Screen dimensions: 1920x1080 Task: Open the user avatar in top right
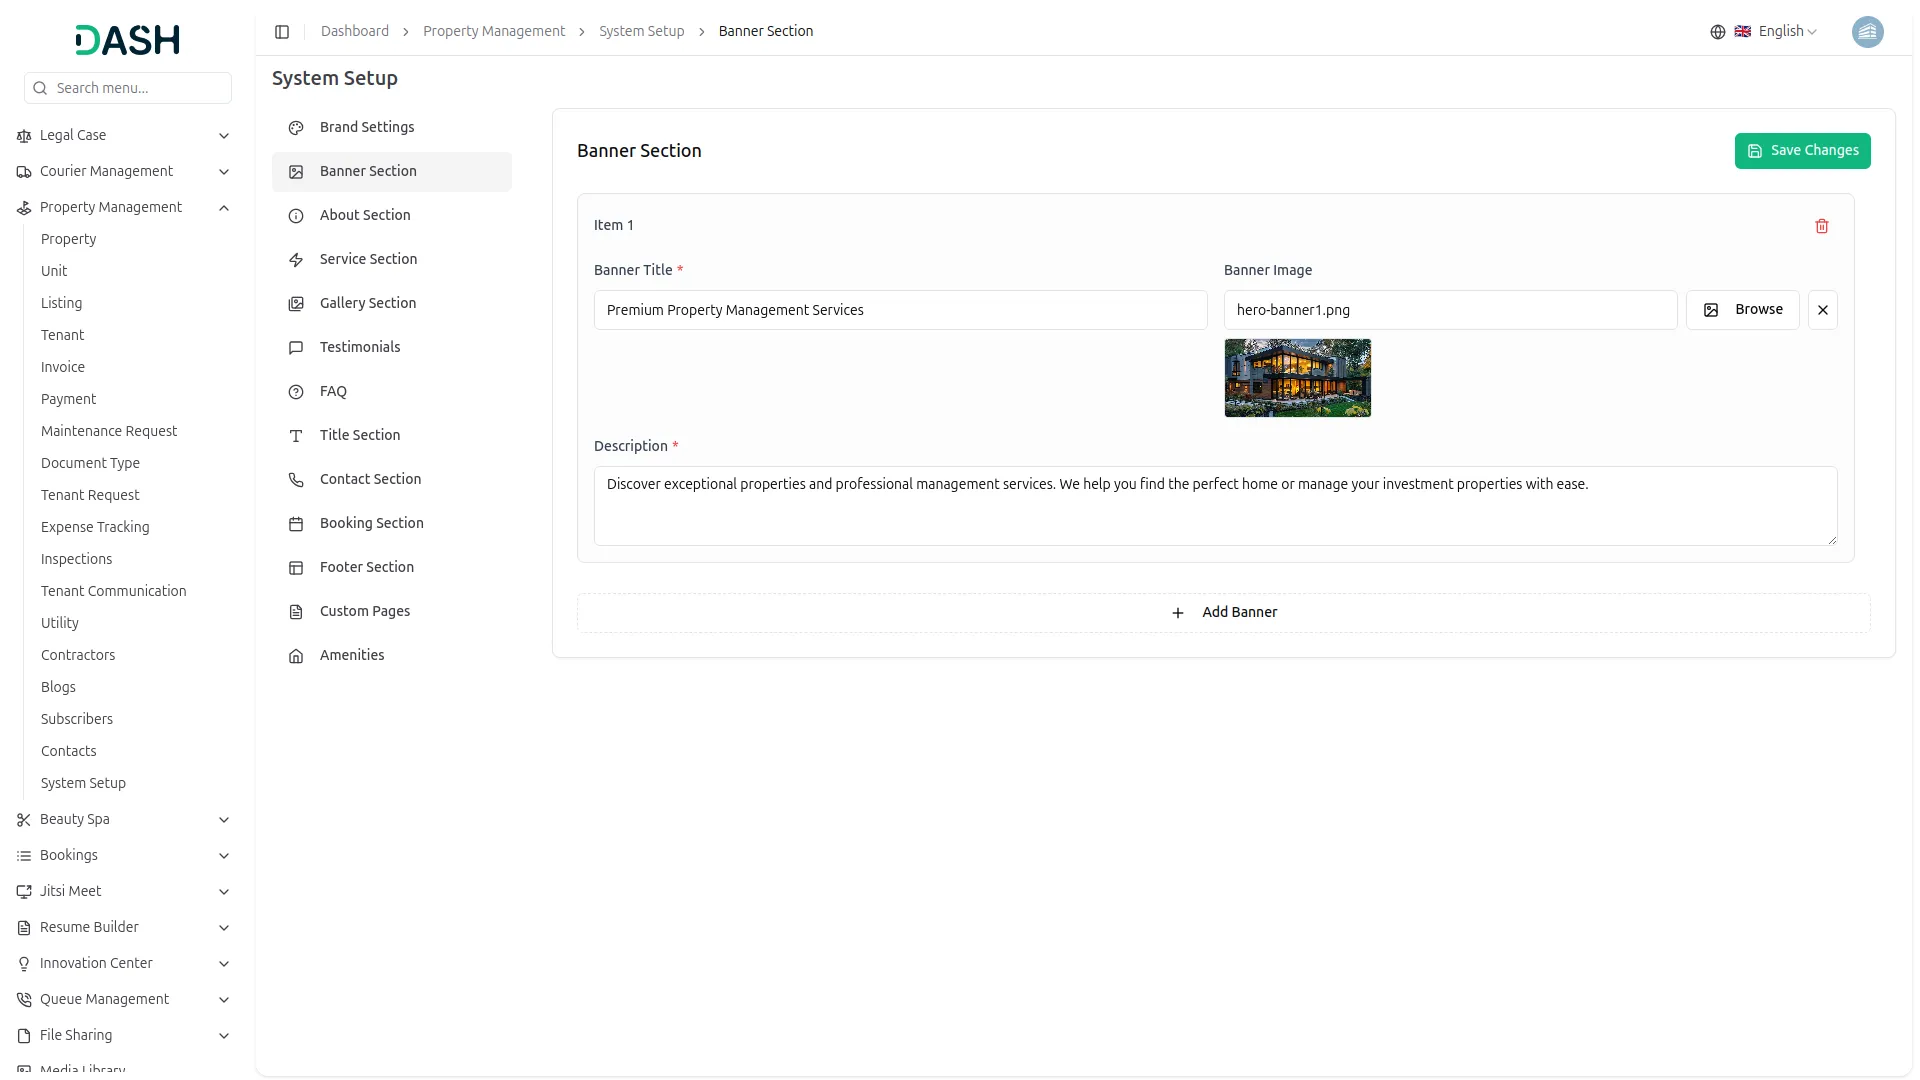[x=1867, y=32]
